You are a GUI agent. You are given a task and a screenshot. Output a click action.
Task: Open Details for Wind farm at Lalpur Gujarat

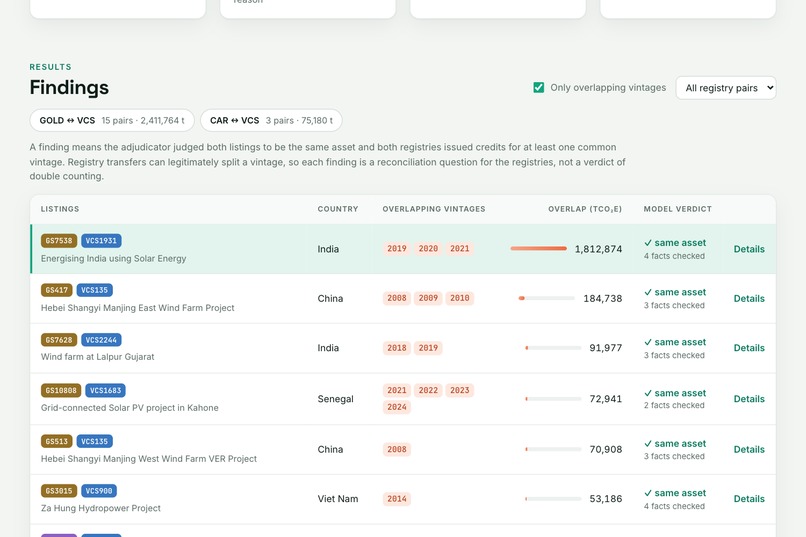click(x=749, y=348)
